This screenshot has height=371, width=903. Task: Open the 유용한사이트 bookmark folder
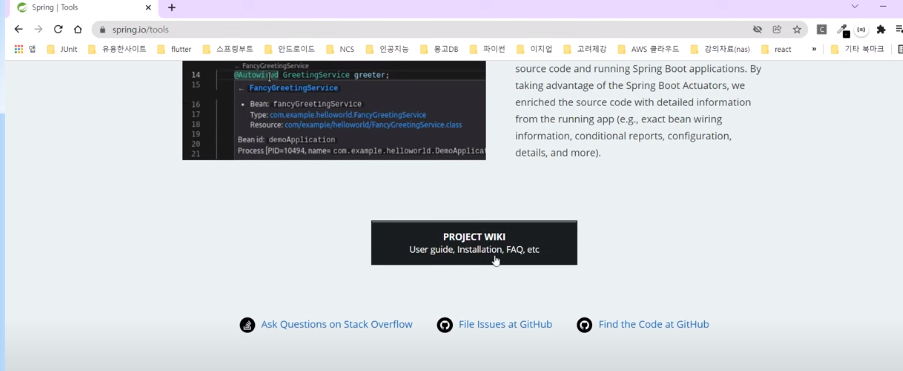pyautogui.click(x=117, y=49)
